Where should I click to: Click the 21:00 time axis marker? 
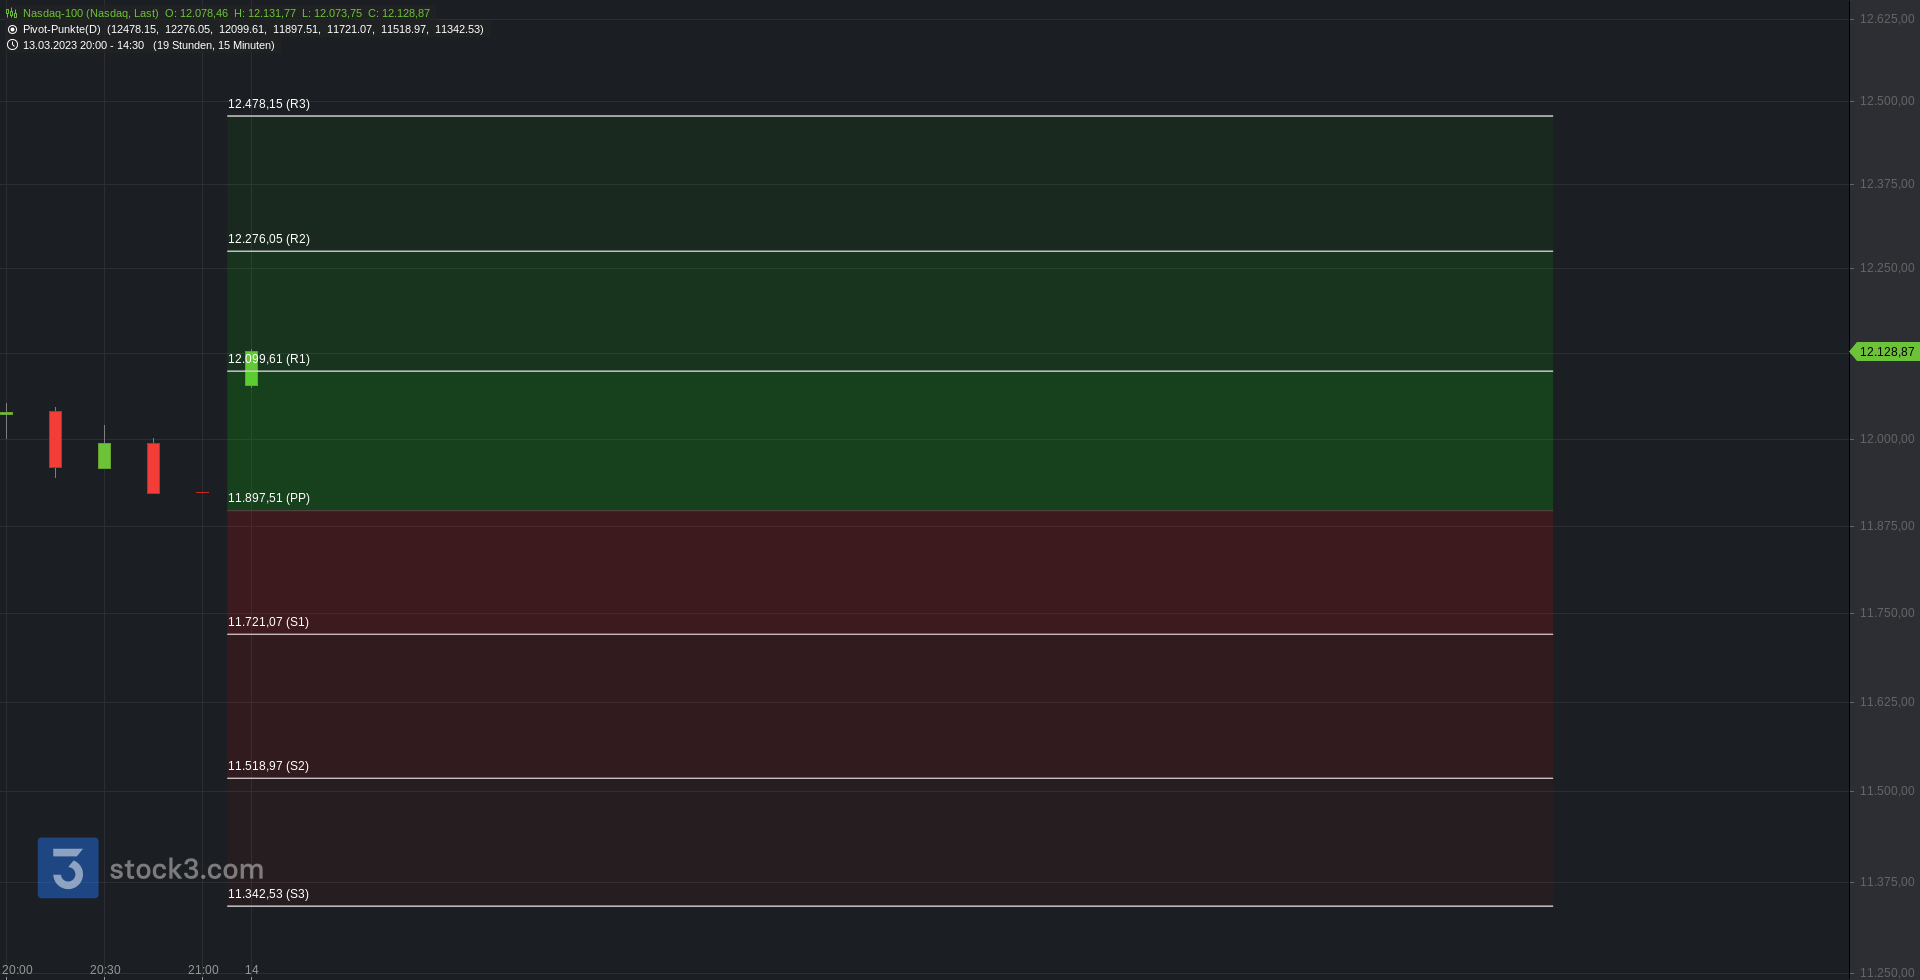pos(203,970)
